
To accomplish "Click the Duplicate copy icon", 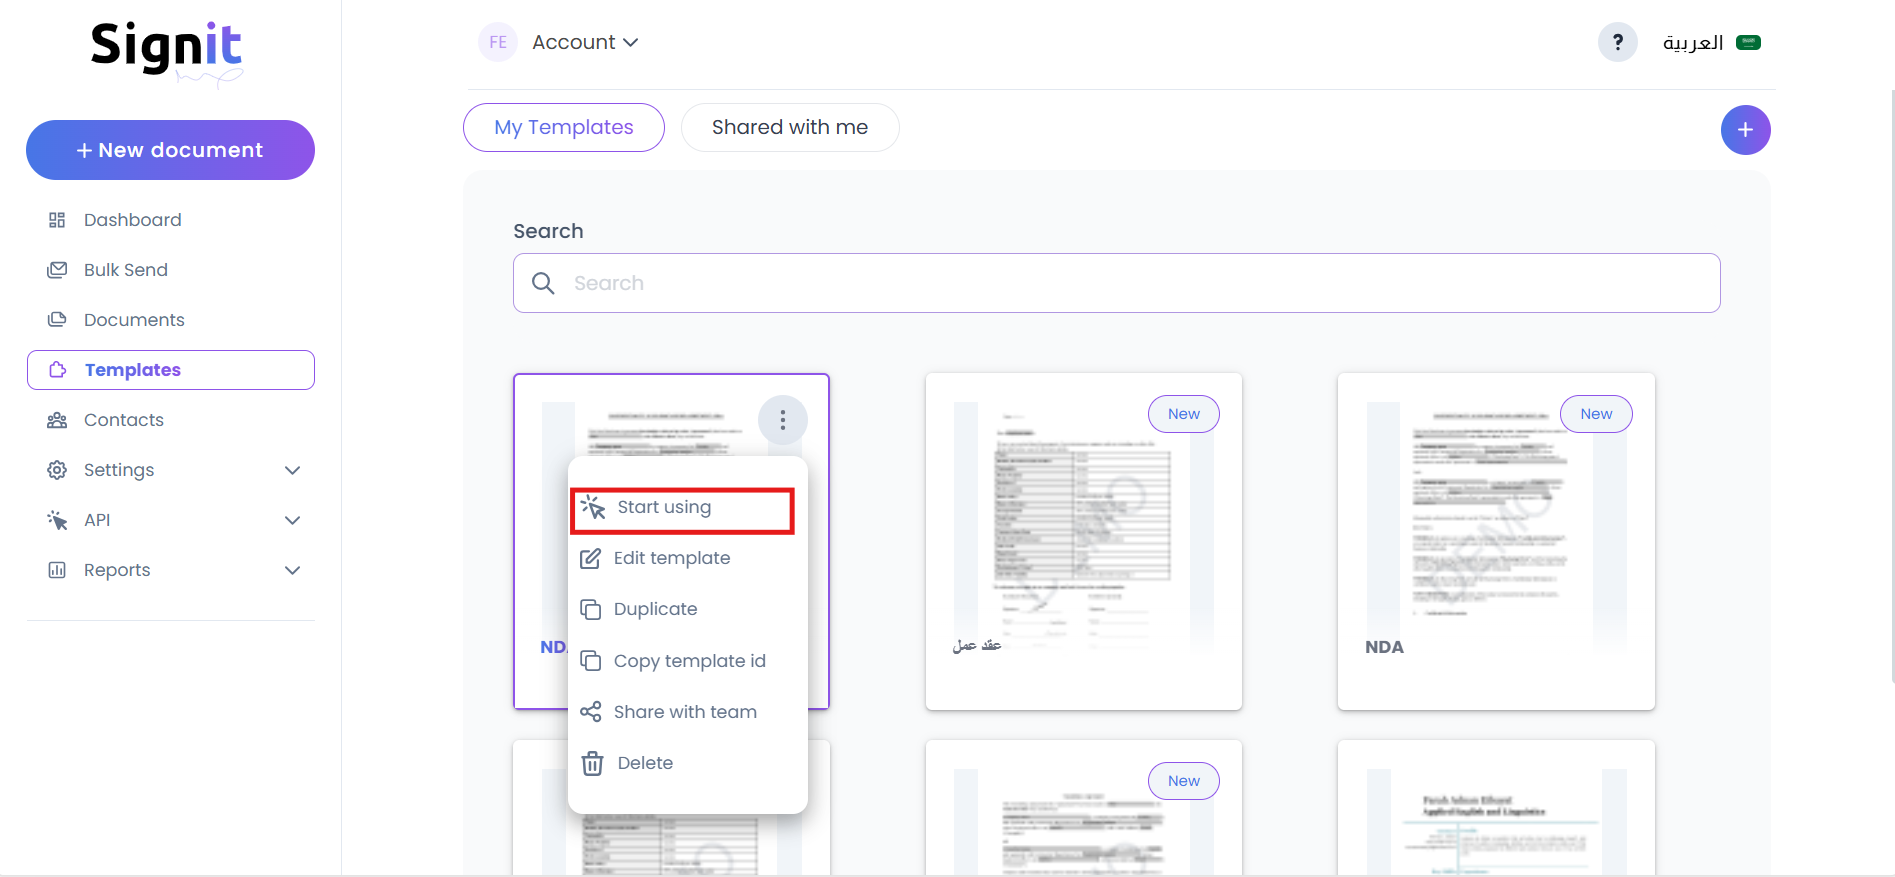I will point(591,609).
